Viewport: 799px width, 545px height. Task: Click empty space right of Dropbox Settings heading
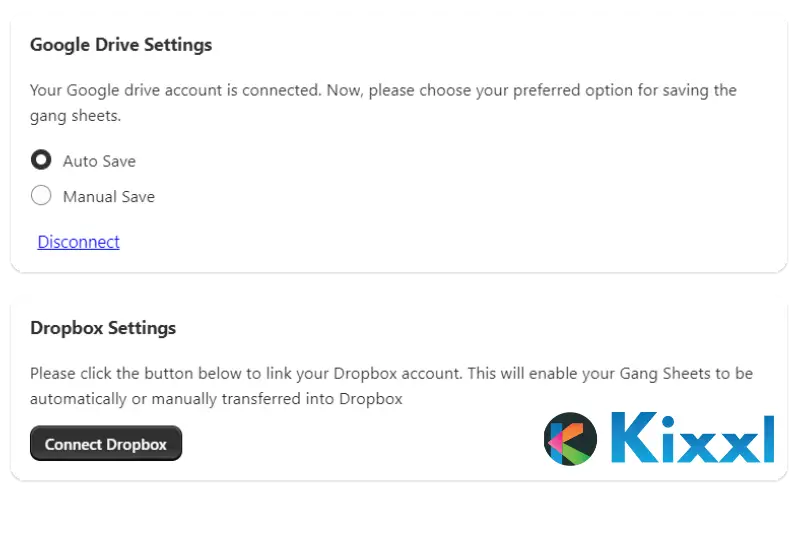click(x=474, y=328)
